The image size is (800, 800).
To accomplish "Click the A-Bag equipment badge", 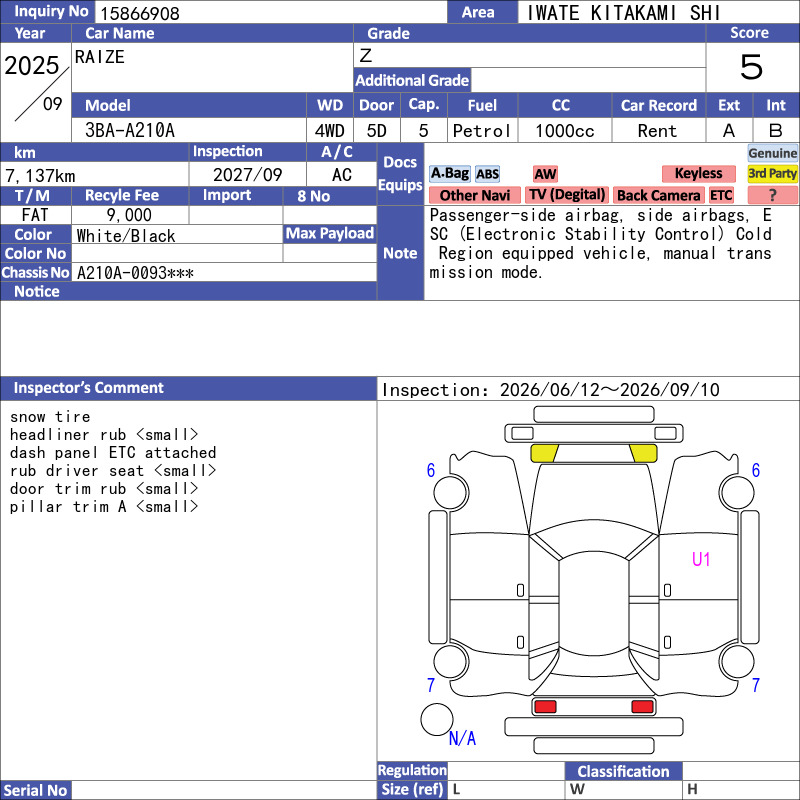I will [x=449, y=173].
